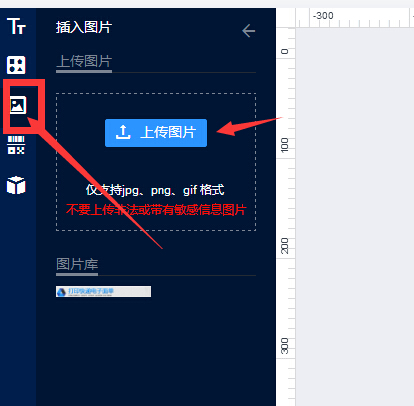414x406 pixels.
Task: Click the back arrow beside 插入图片
Action: (248, 31)
